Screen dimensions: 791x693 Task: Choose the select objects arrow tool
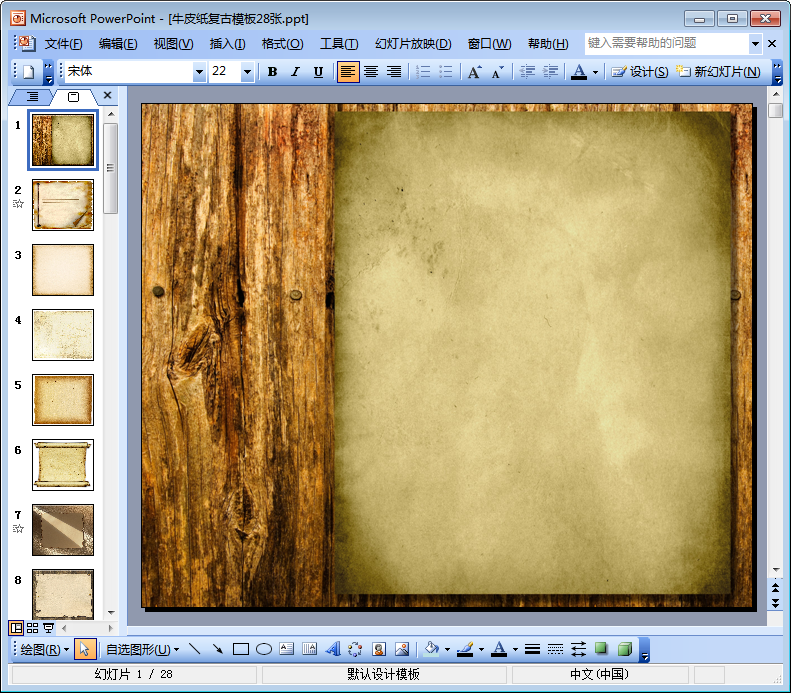pyautogui.click(x=85, y=650)
